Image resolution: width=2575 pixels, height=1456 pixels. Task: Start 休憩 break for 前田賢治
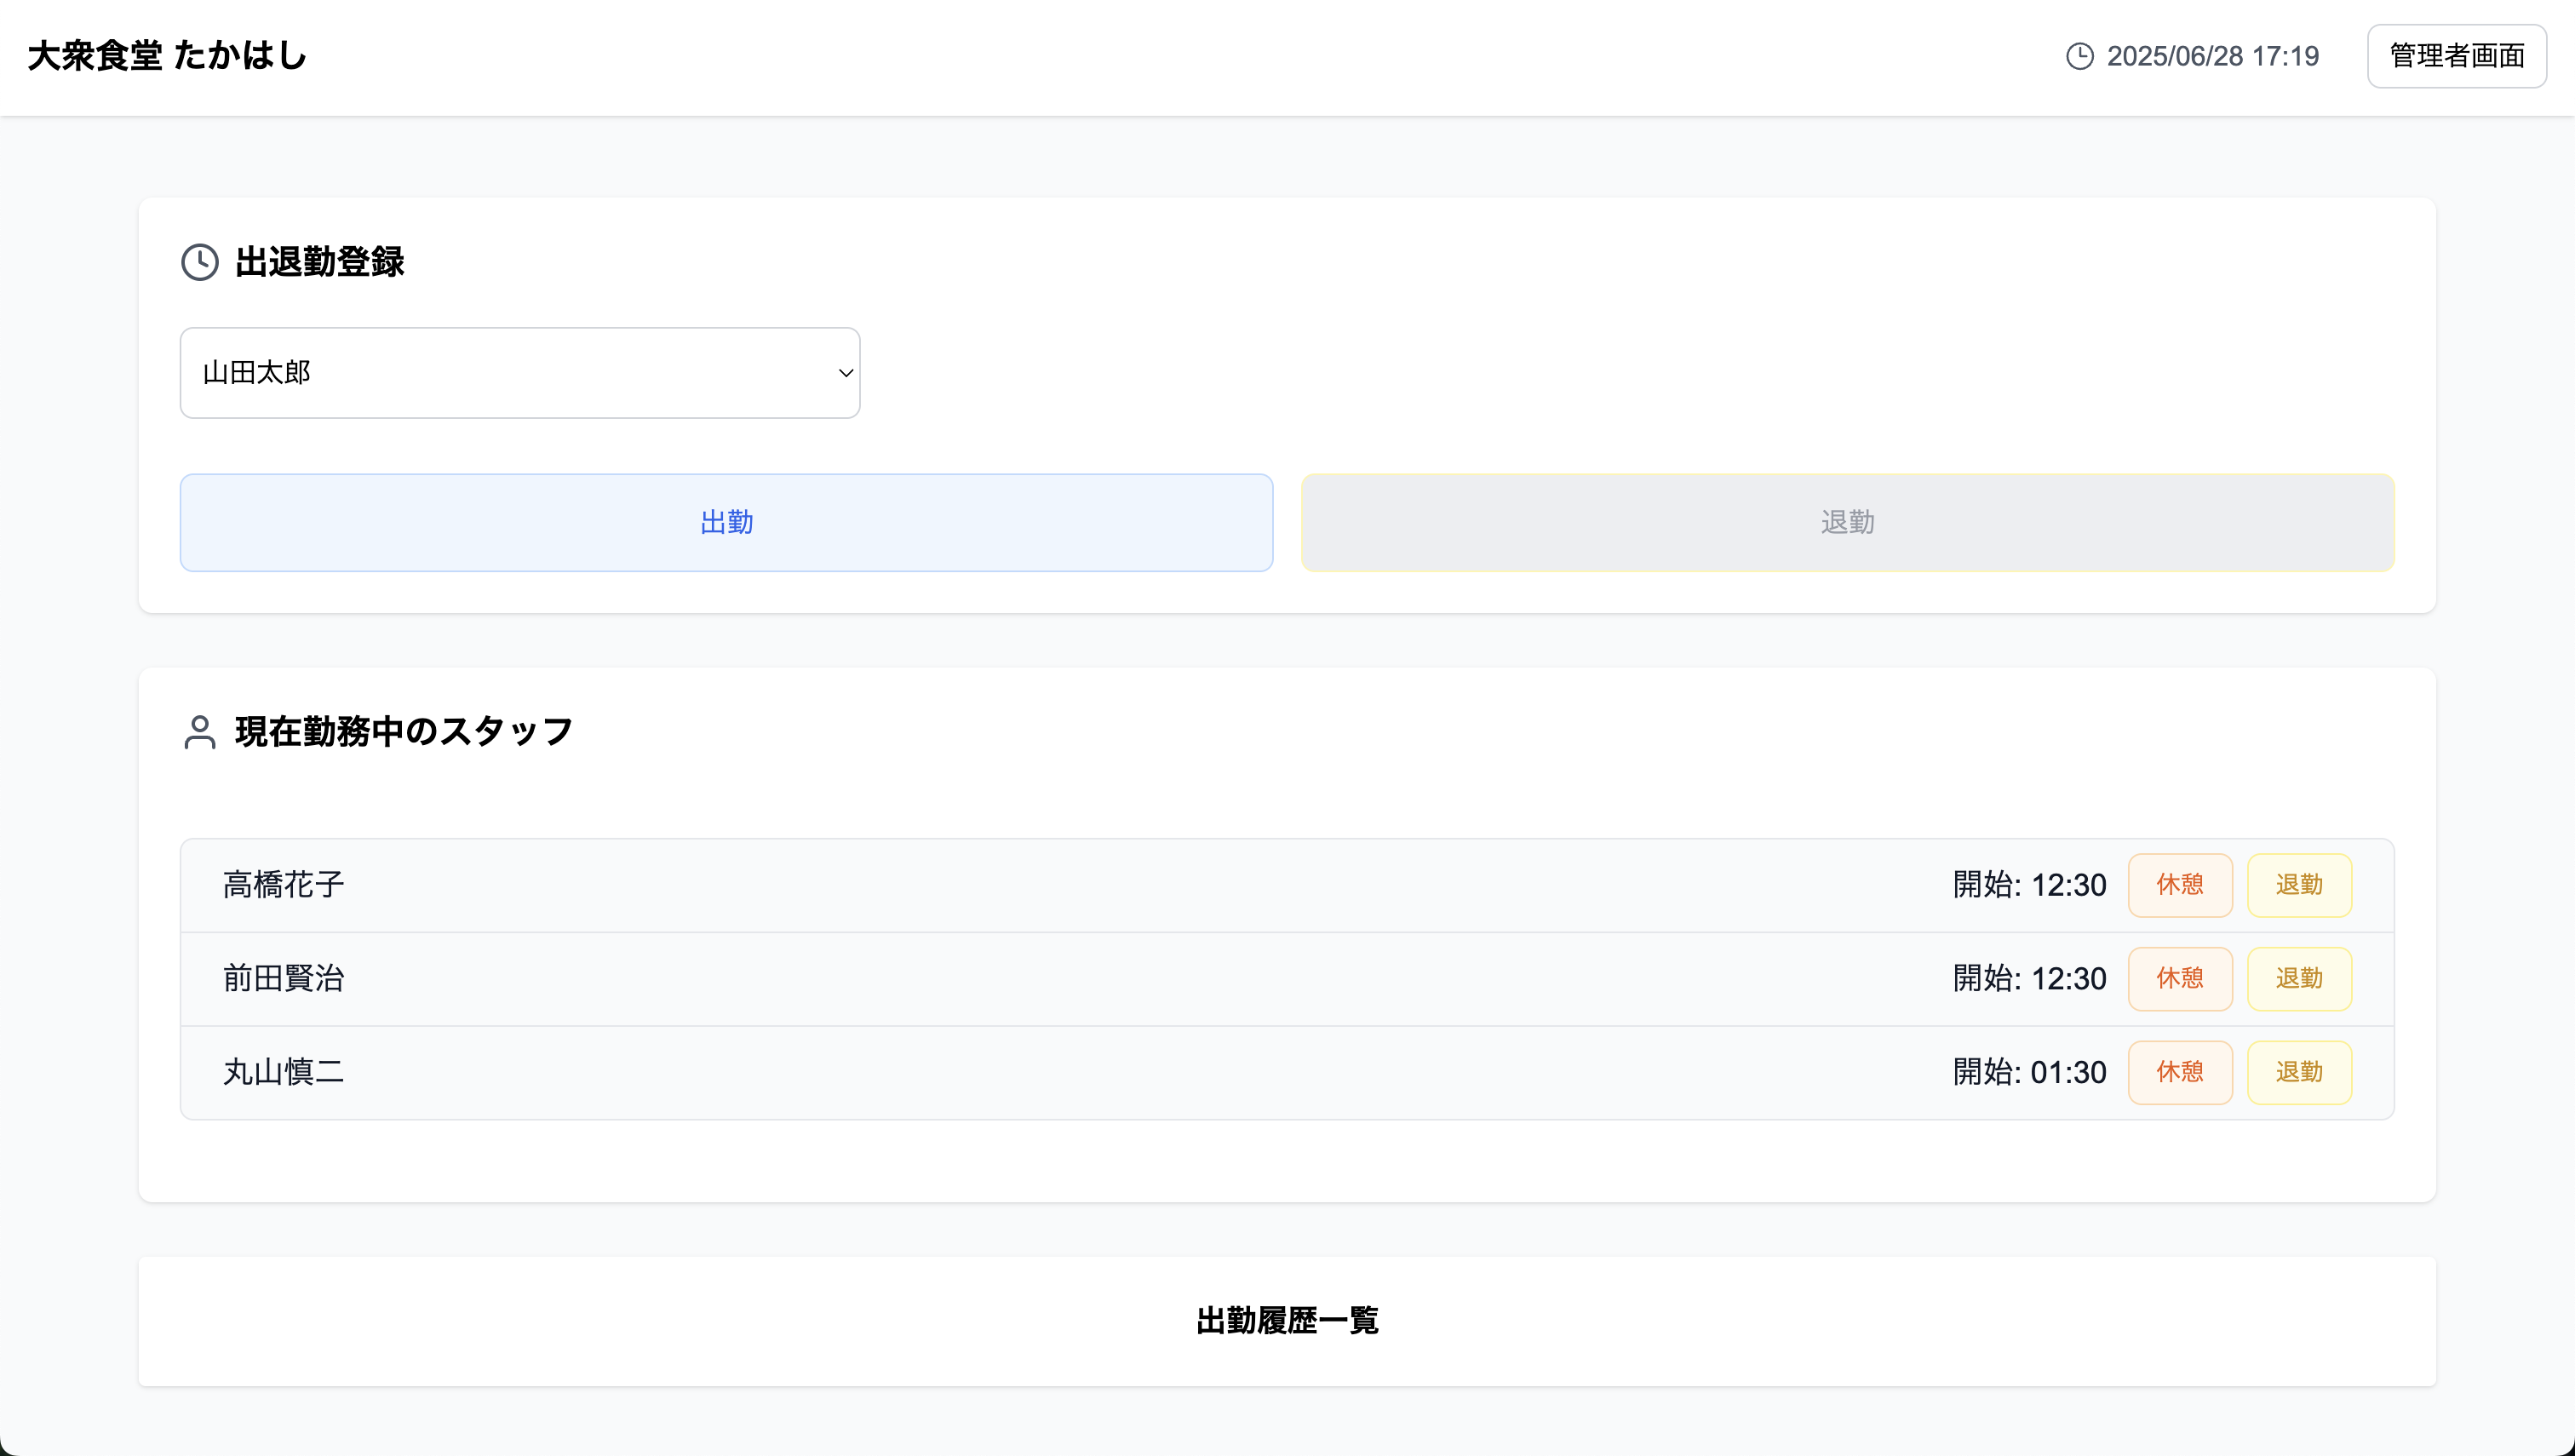2179,979
